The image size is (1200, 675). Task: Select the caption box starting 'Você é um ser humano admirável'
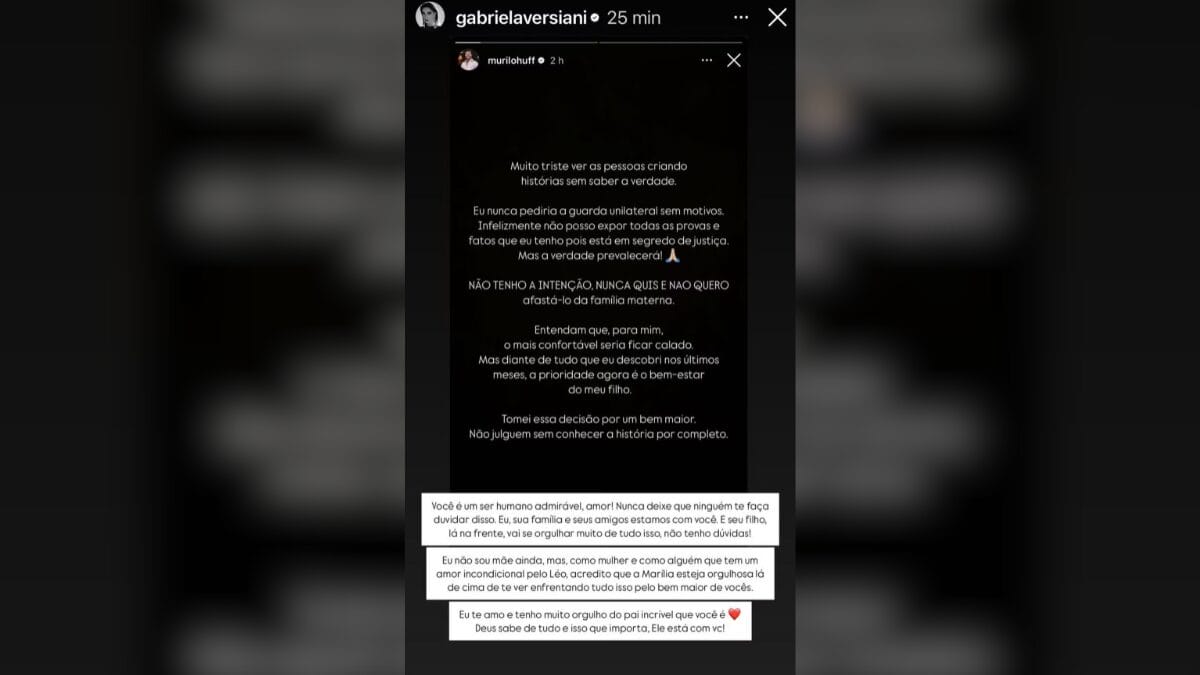[600, 519]
